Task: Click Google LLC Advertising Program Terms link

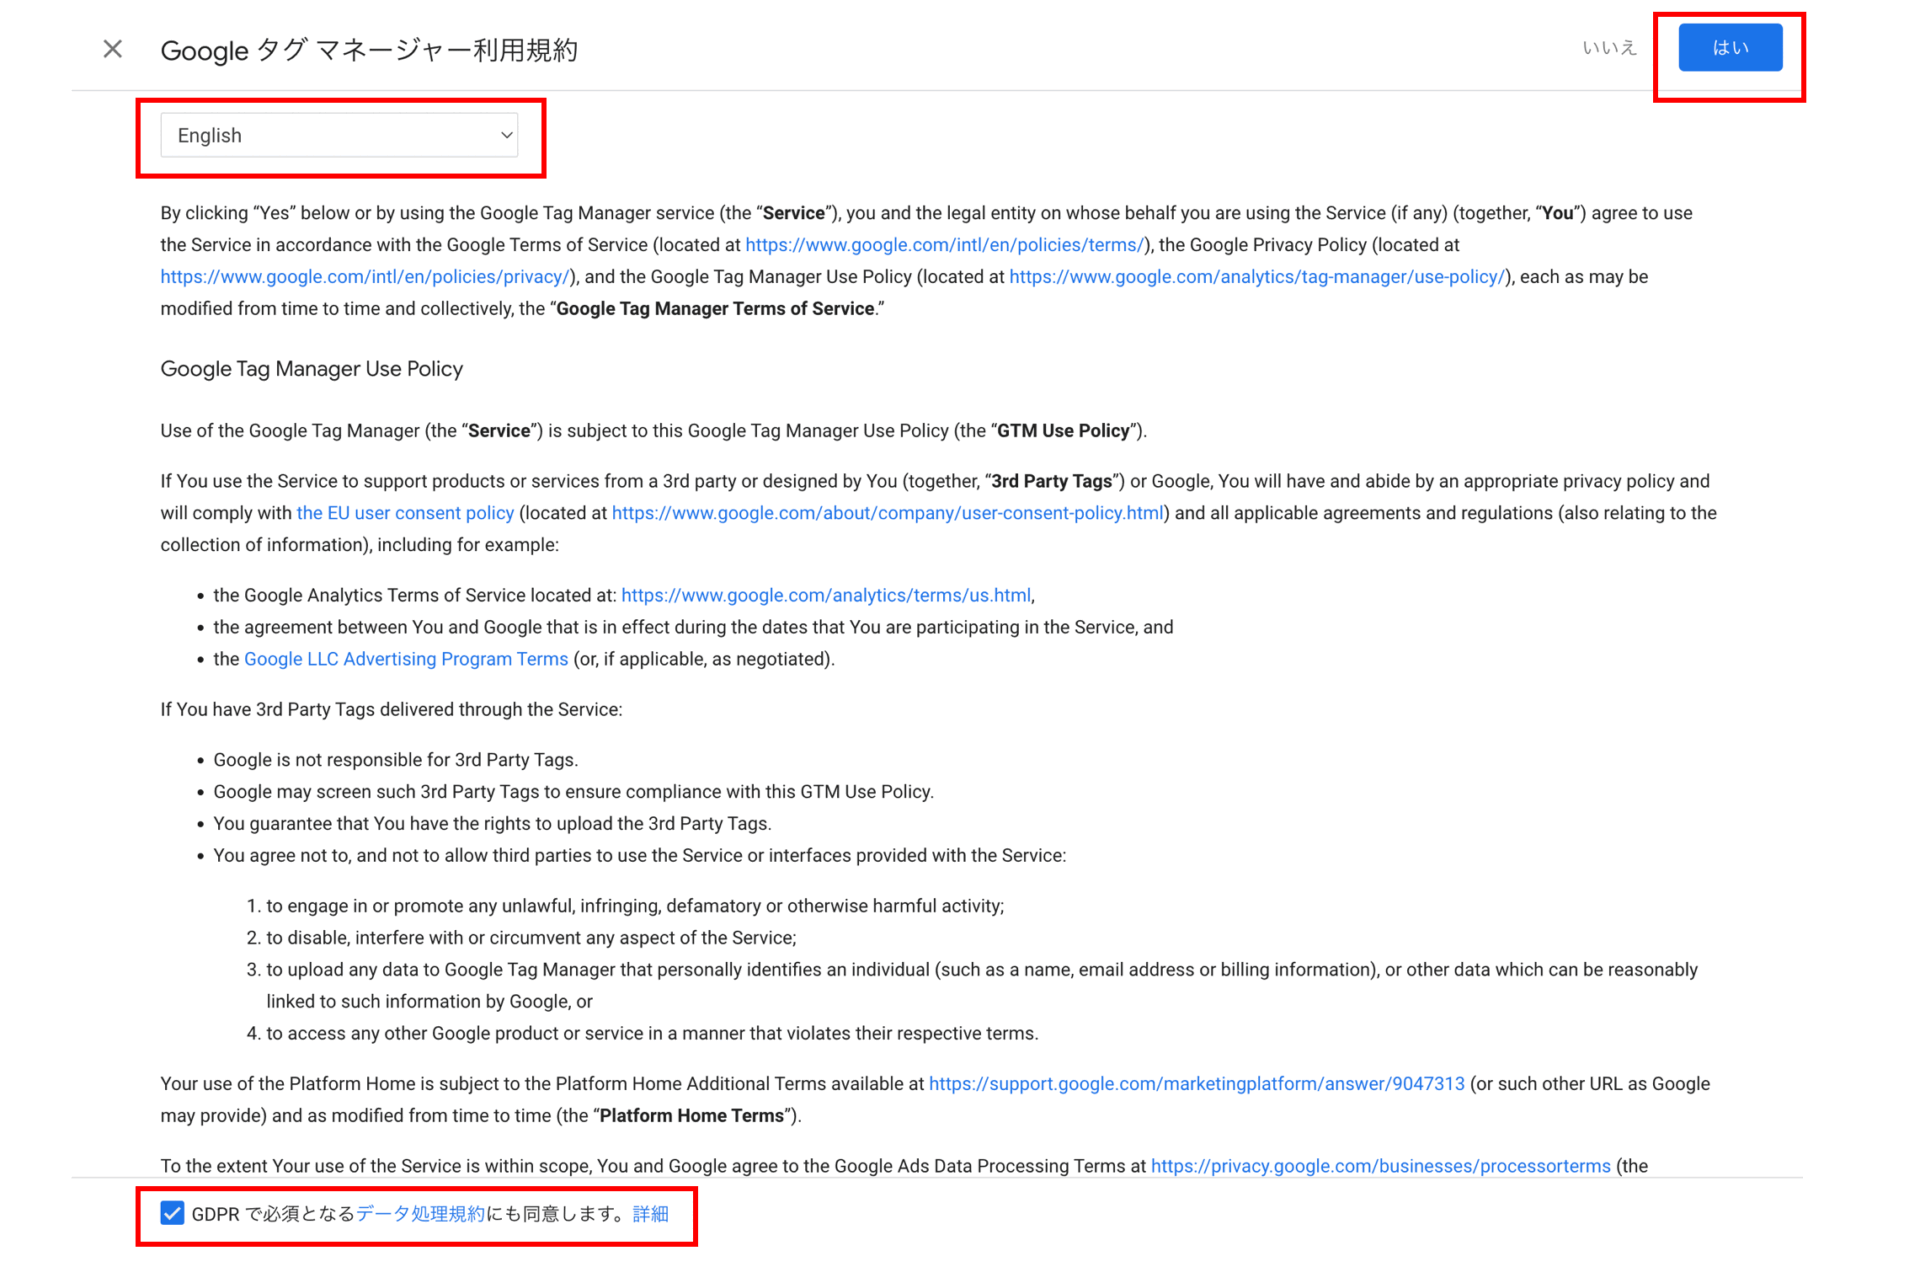Action: click(x=406, y=659)
